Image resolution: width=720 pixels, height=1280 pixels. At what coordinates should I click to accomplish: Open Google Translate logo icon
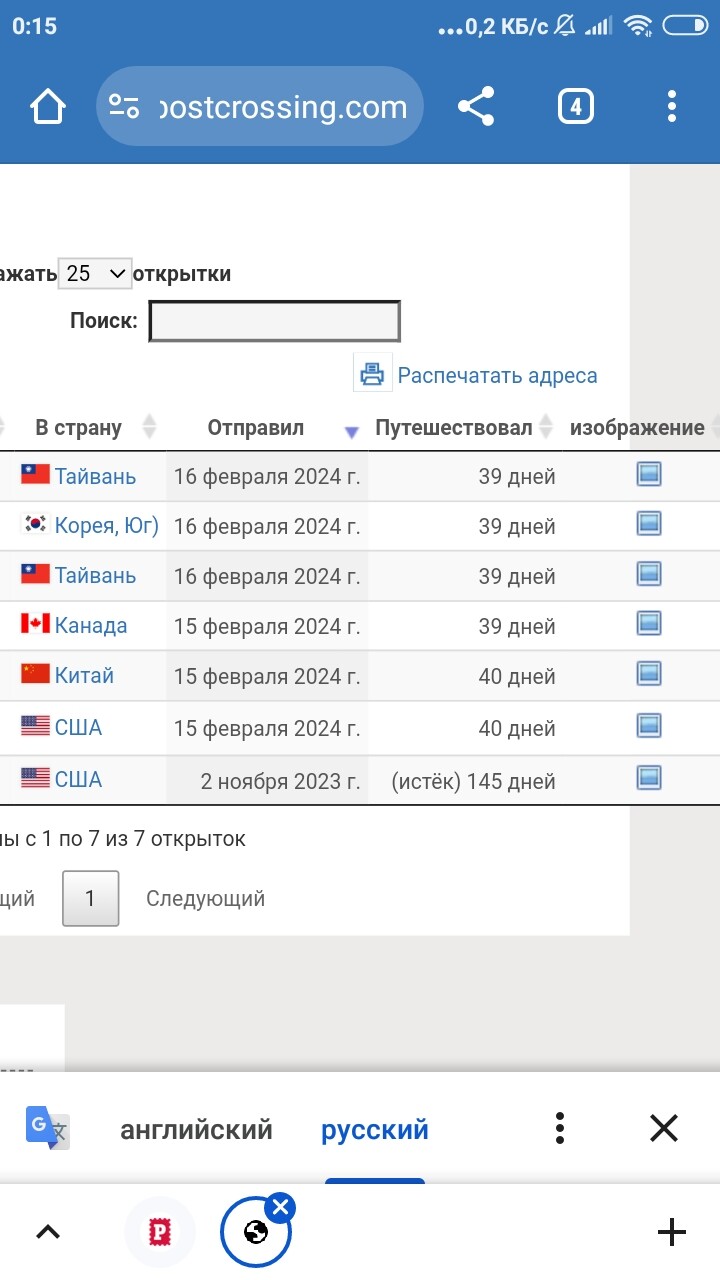tap(47, 1129)
